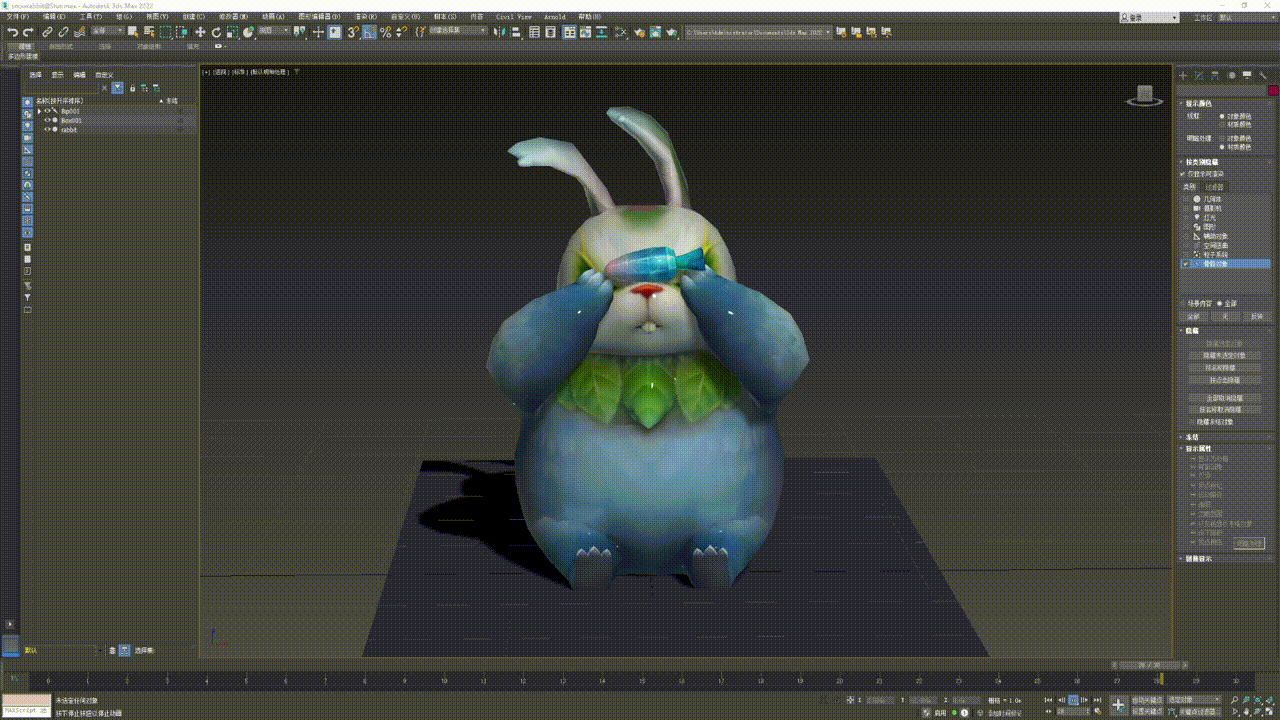Click the object color swatch

click(1273, 90)
